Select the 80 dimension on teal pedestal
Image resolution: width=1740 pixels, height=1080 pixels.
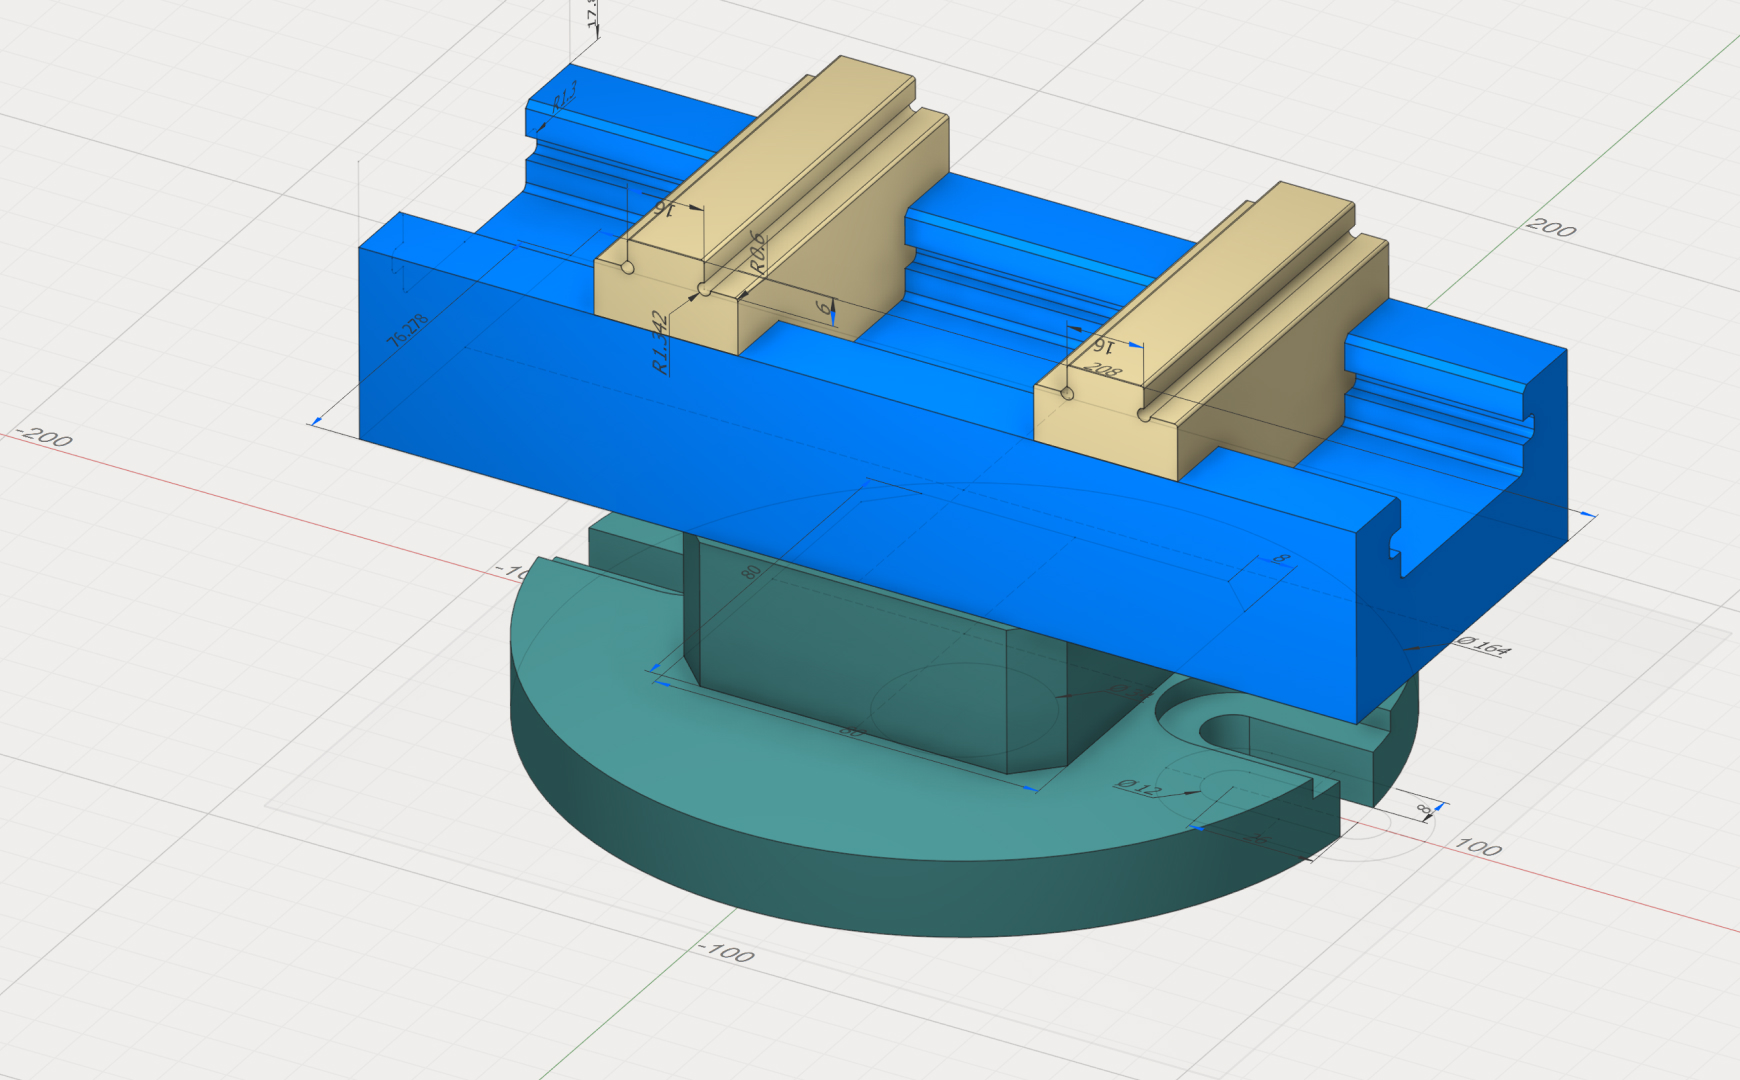click(x=751, y=572)
